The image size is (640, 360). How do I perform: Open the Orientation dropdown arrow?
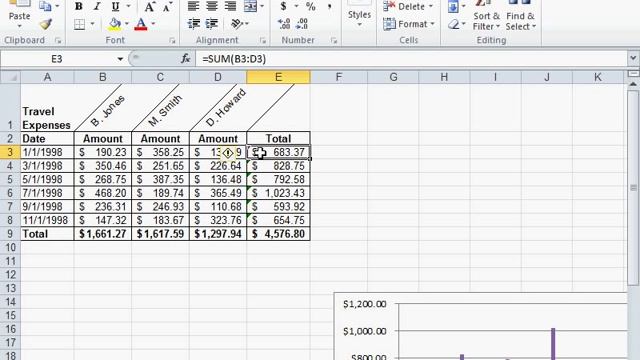(247, 24)
